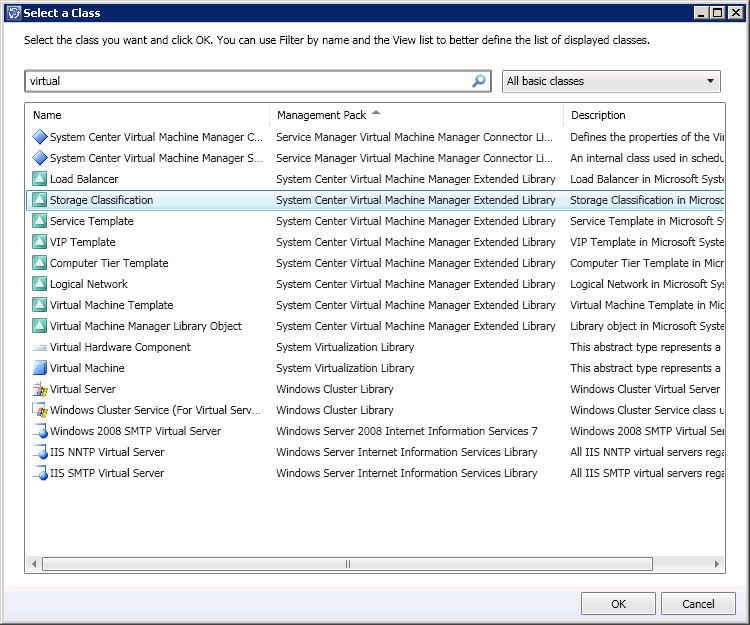
Task: Click the Virtual Server row icon
Action: coord(40,389)
